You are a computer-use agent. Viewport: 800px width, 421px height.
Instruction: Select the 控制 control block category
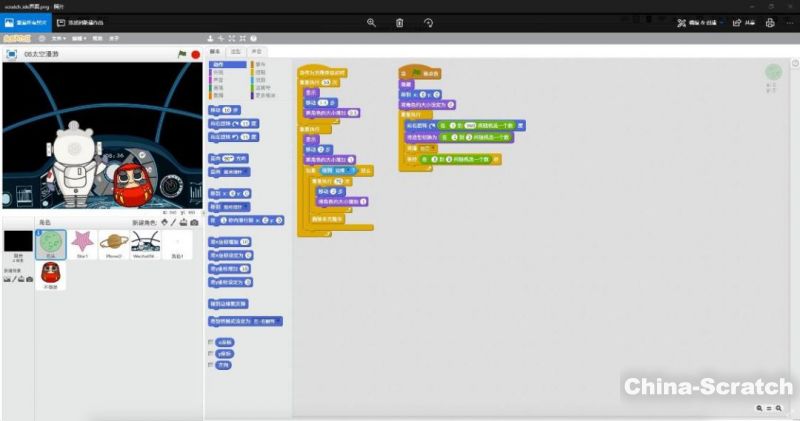tap(260, 72)
